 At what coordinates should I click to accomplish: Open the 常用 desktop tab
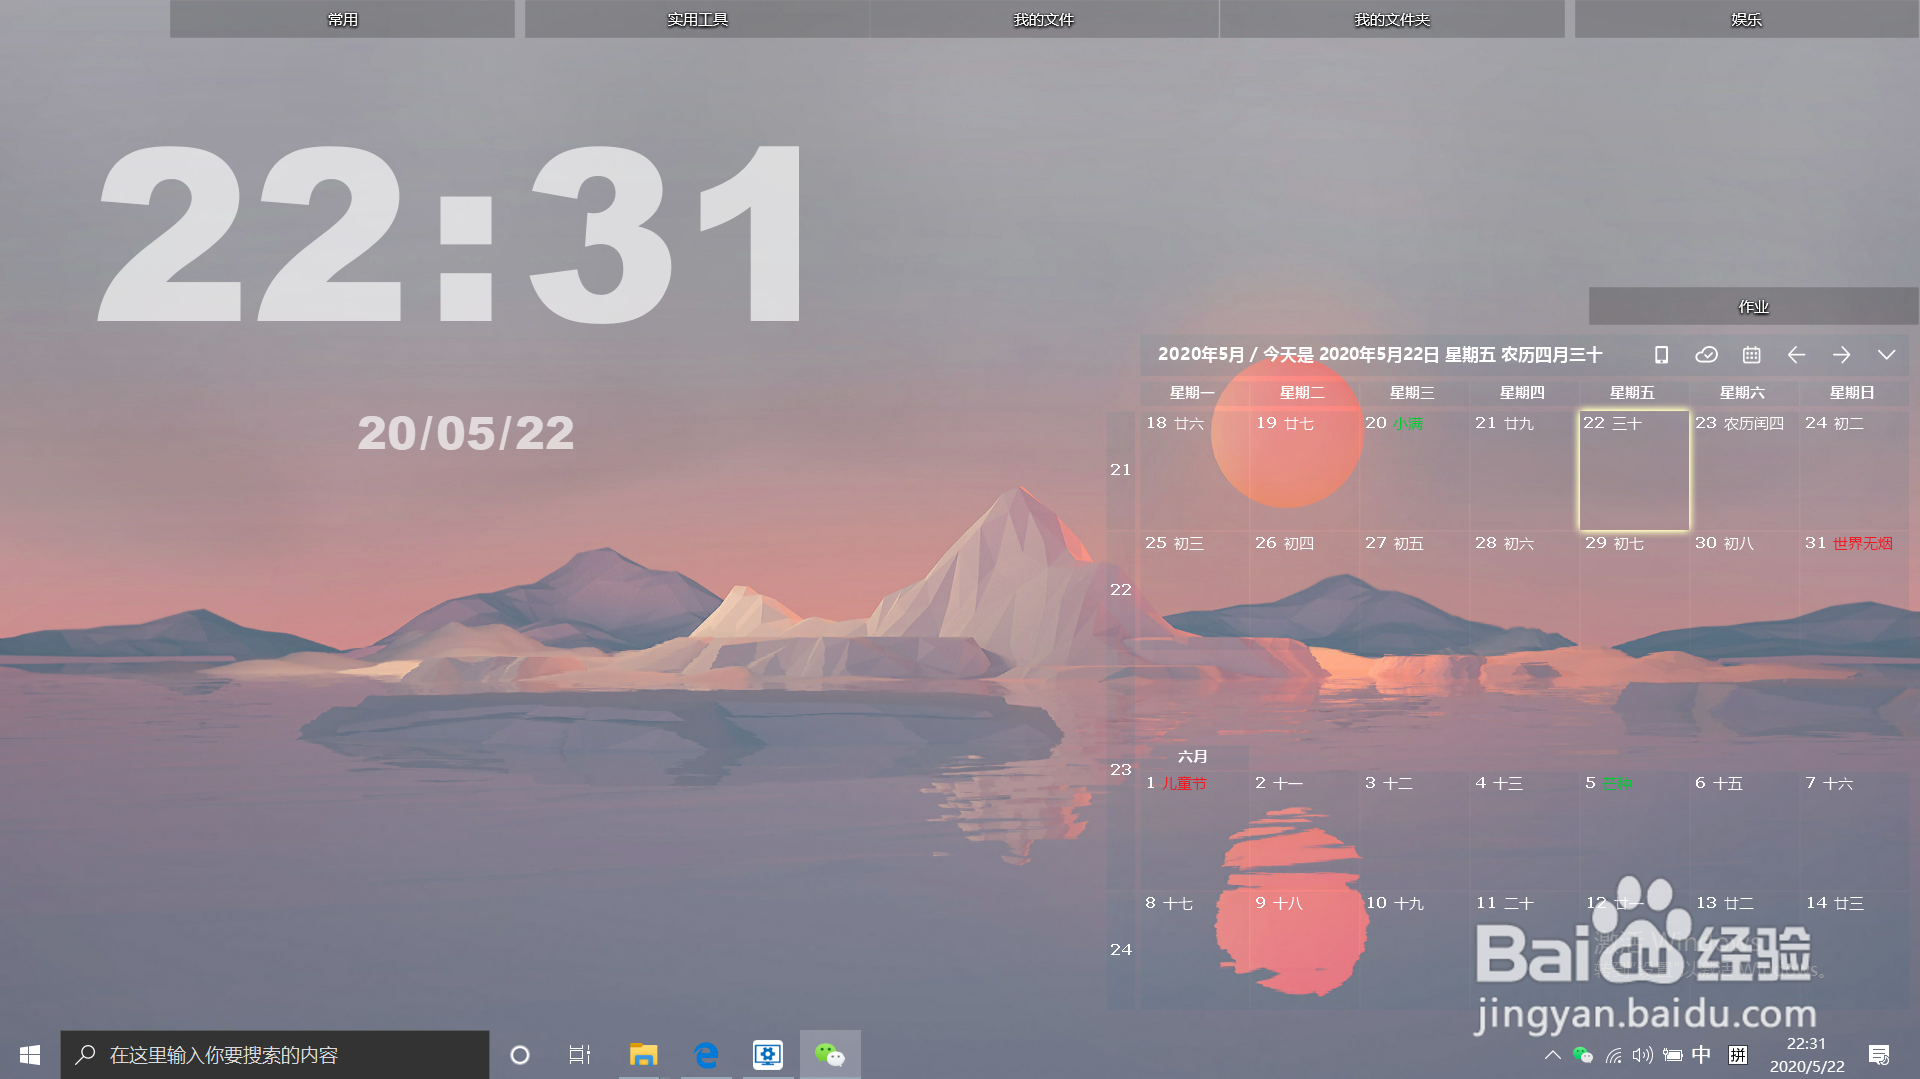342,19
